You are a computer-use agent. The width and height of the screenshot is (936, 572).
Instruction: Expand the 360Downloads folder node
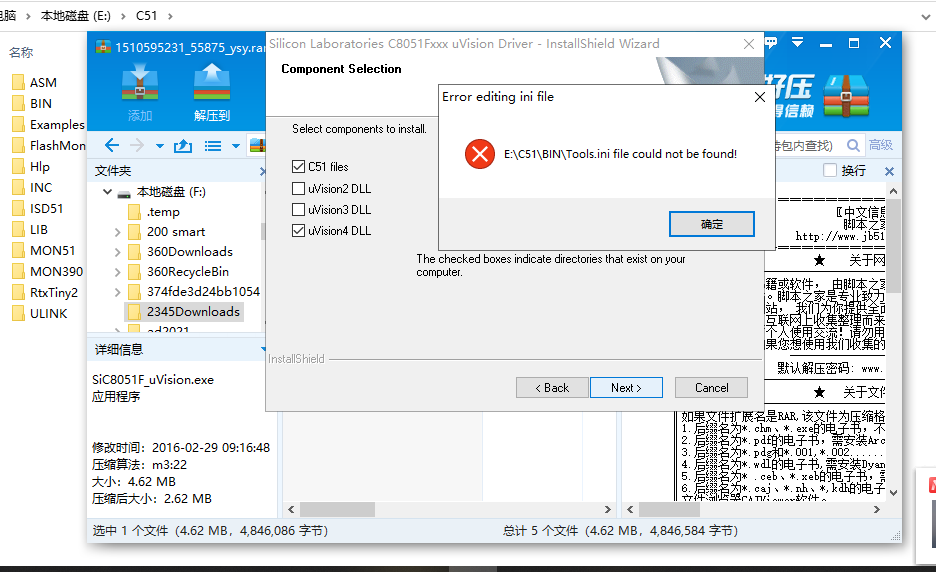point(118,252)
